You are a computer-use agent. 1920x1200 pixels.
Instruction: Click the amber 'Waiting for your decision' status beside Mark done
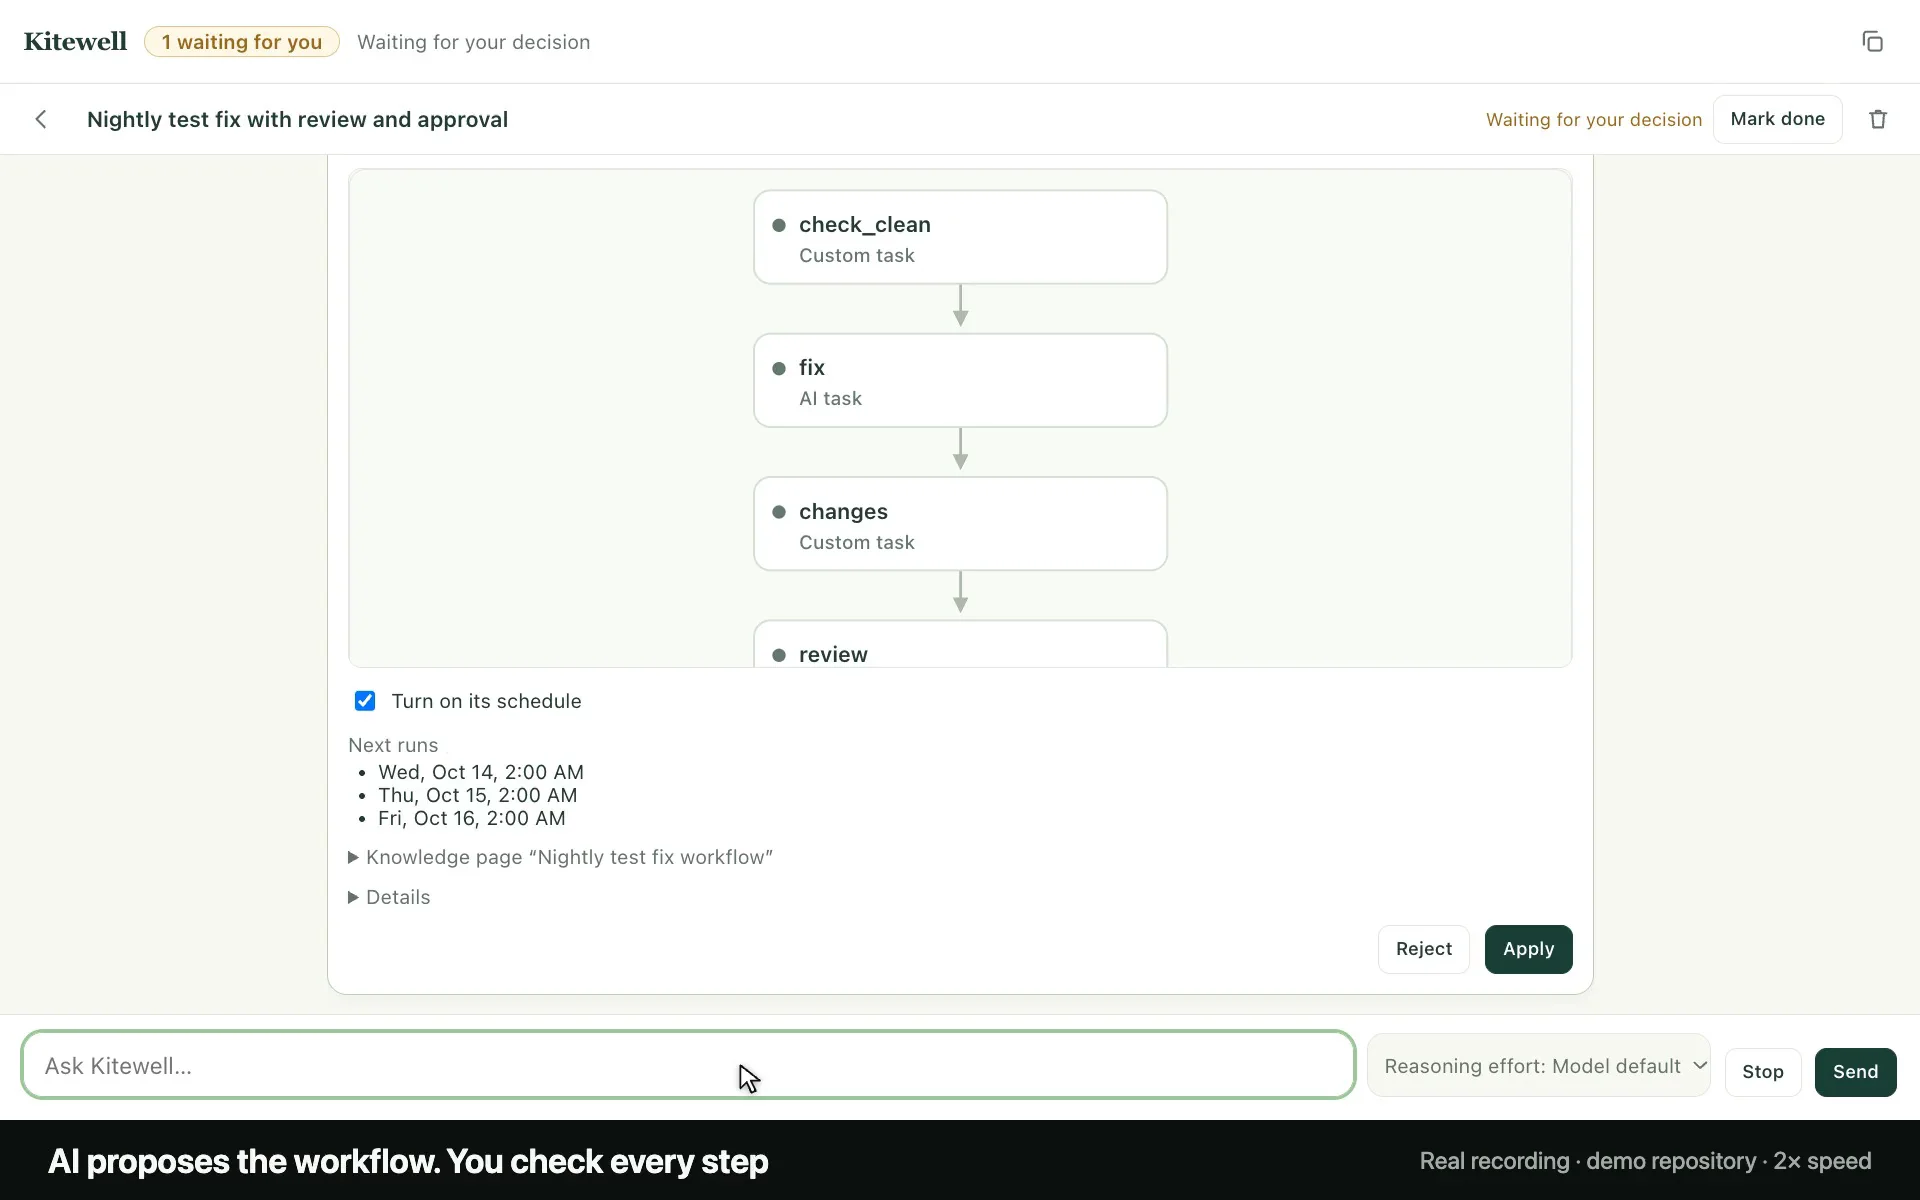1594,120
